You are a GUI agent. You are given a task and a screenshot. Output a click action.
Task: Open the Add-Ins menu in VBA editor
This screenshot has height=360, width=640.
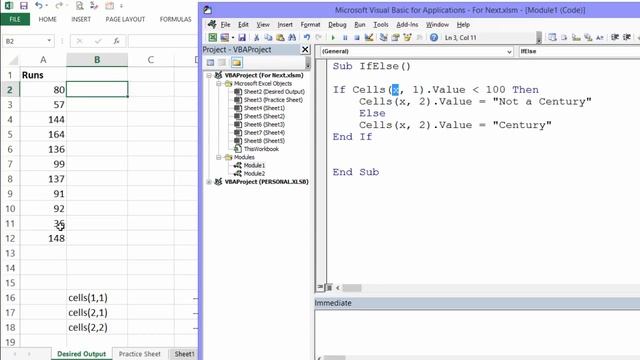click(x=407, y=24)
